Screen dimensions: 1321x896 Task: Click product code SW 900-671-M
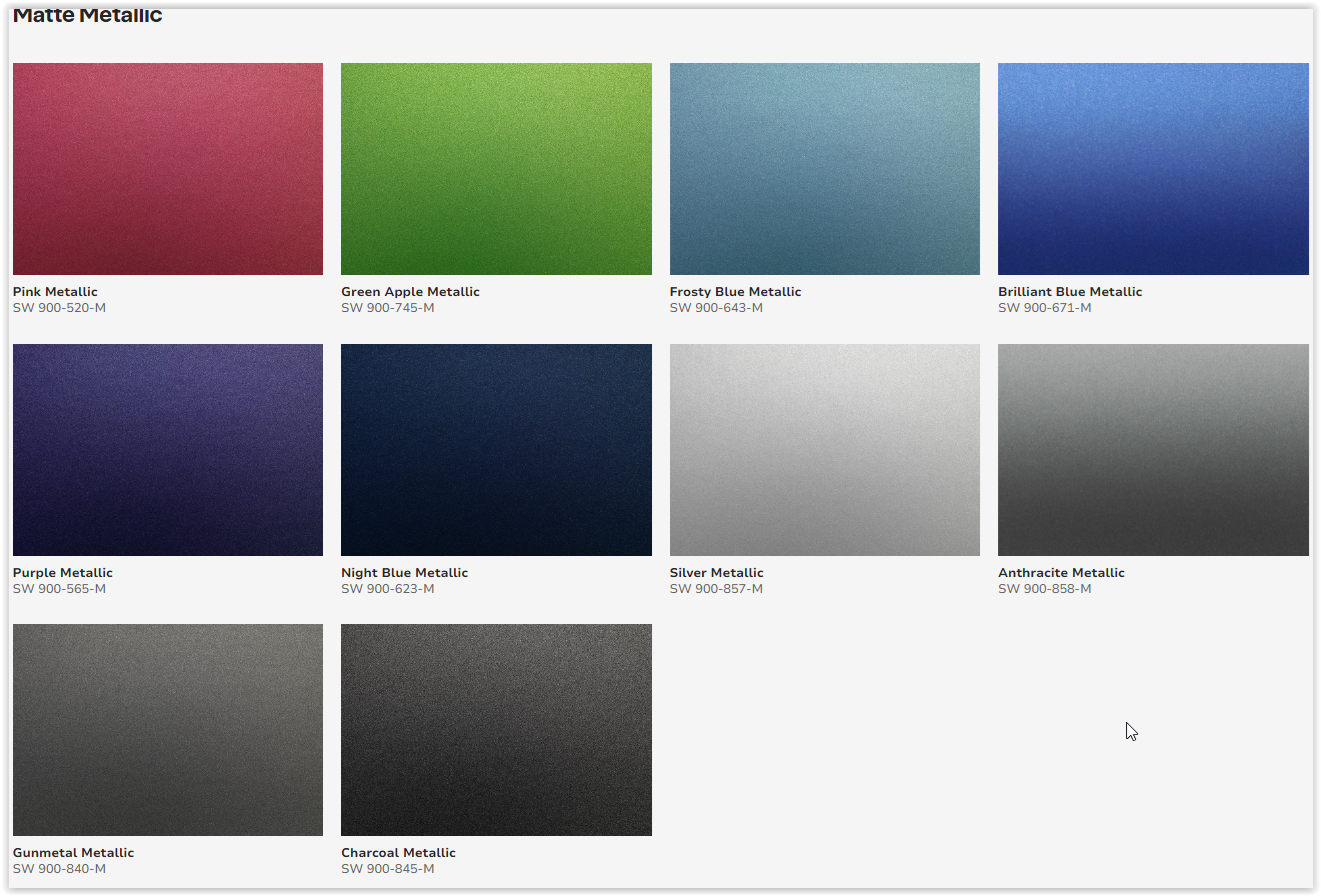1044,308
